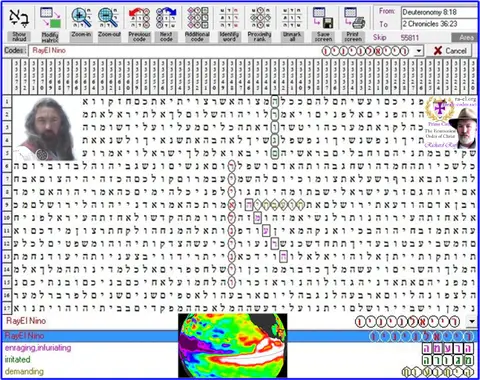The width and height of the screenshot is (480, 380).
Task: Select the 'demanding' list entry
Action: coord(24,371)
